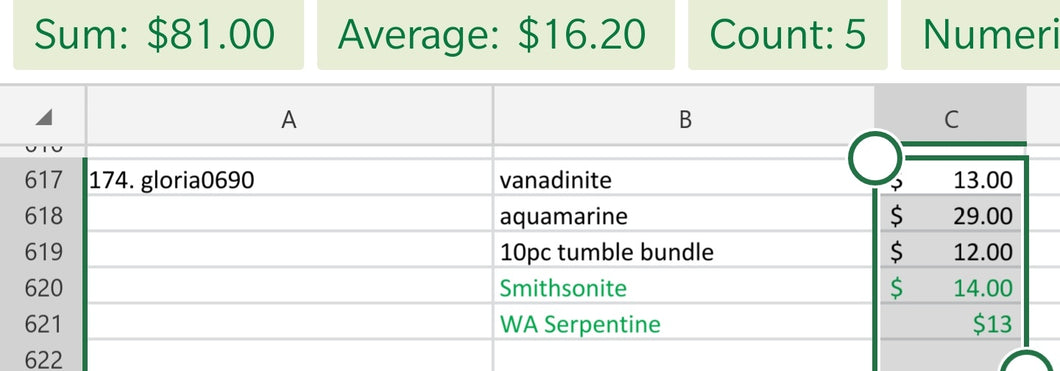Click the vanadinite cell
The height and width of the screenshot is (371, 1060).
click(x=683, y=180)
